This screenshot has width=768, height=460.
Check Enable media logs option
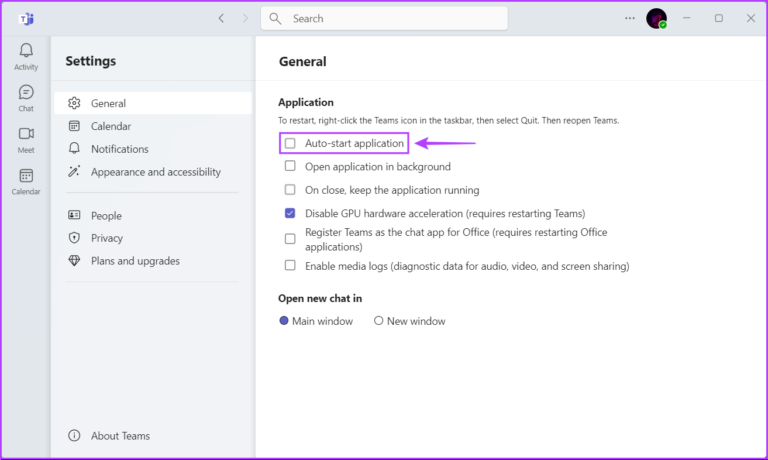tap(290, 266)
